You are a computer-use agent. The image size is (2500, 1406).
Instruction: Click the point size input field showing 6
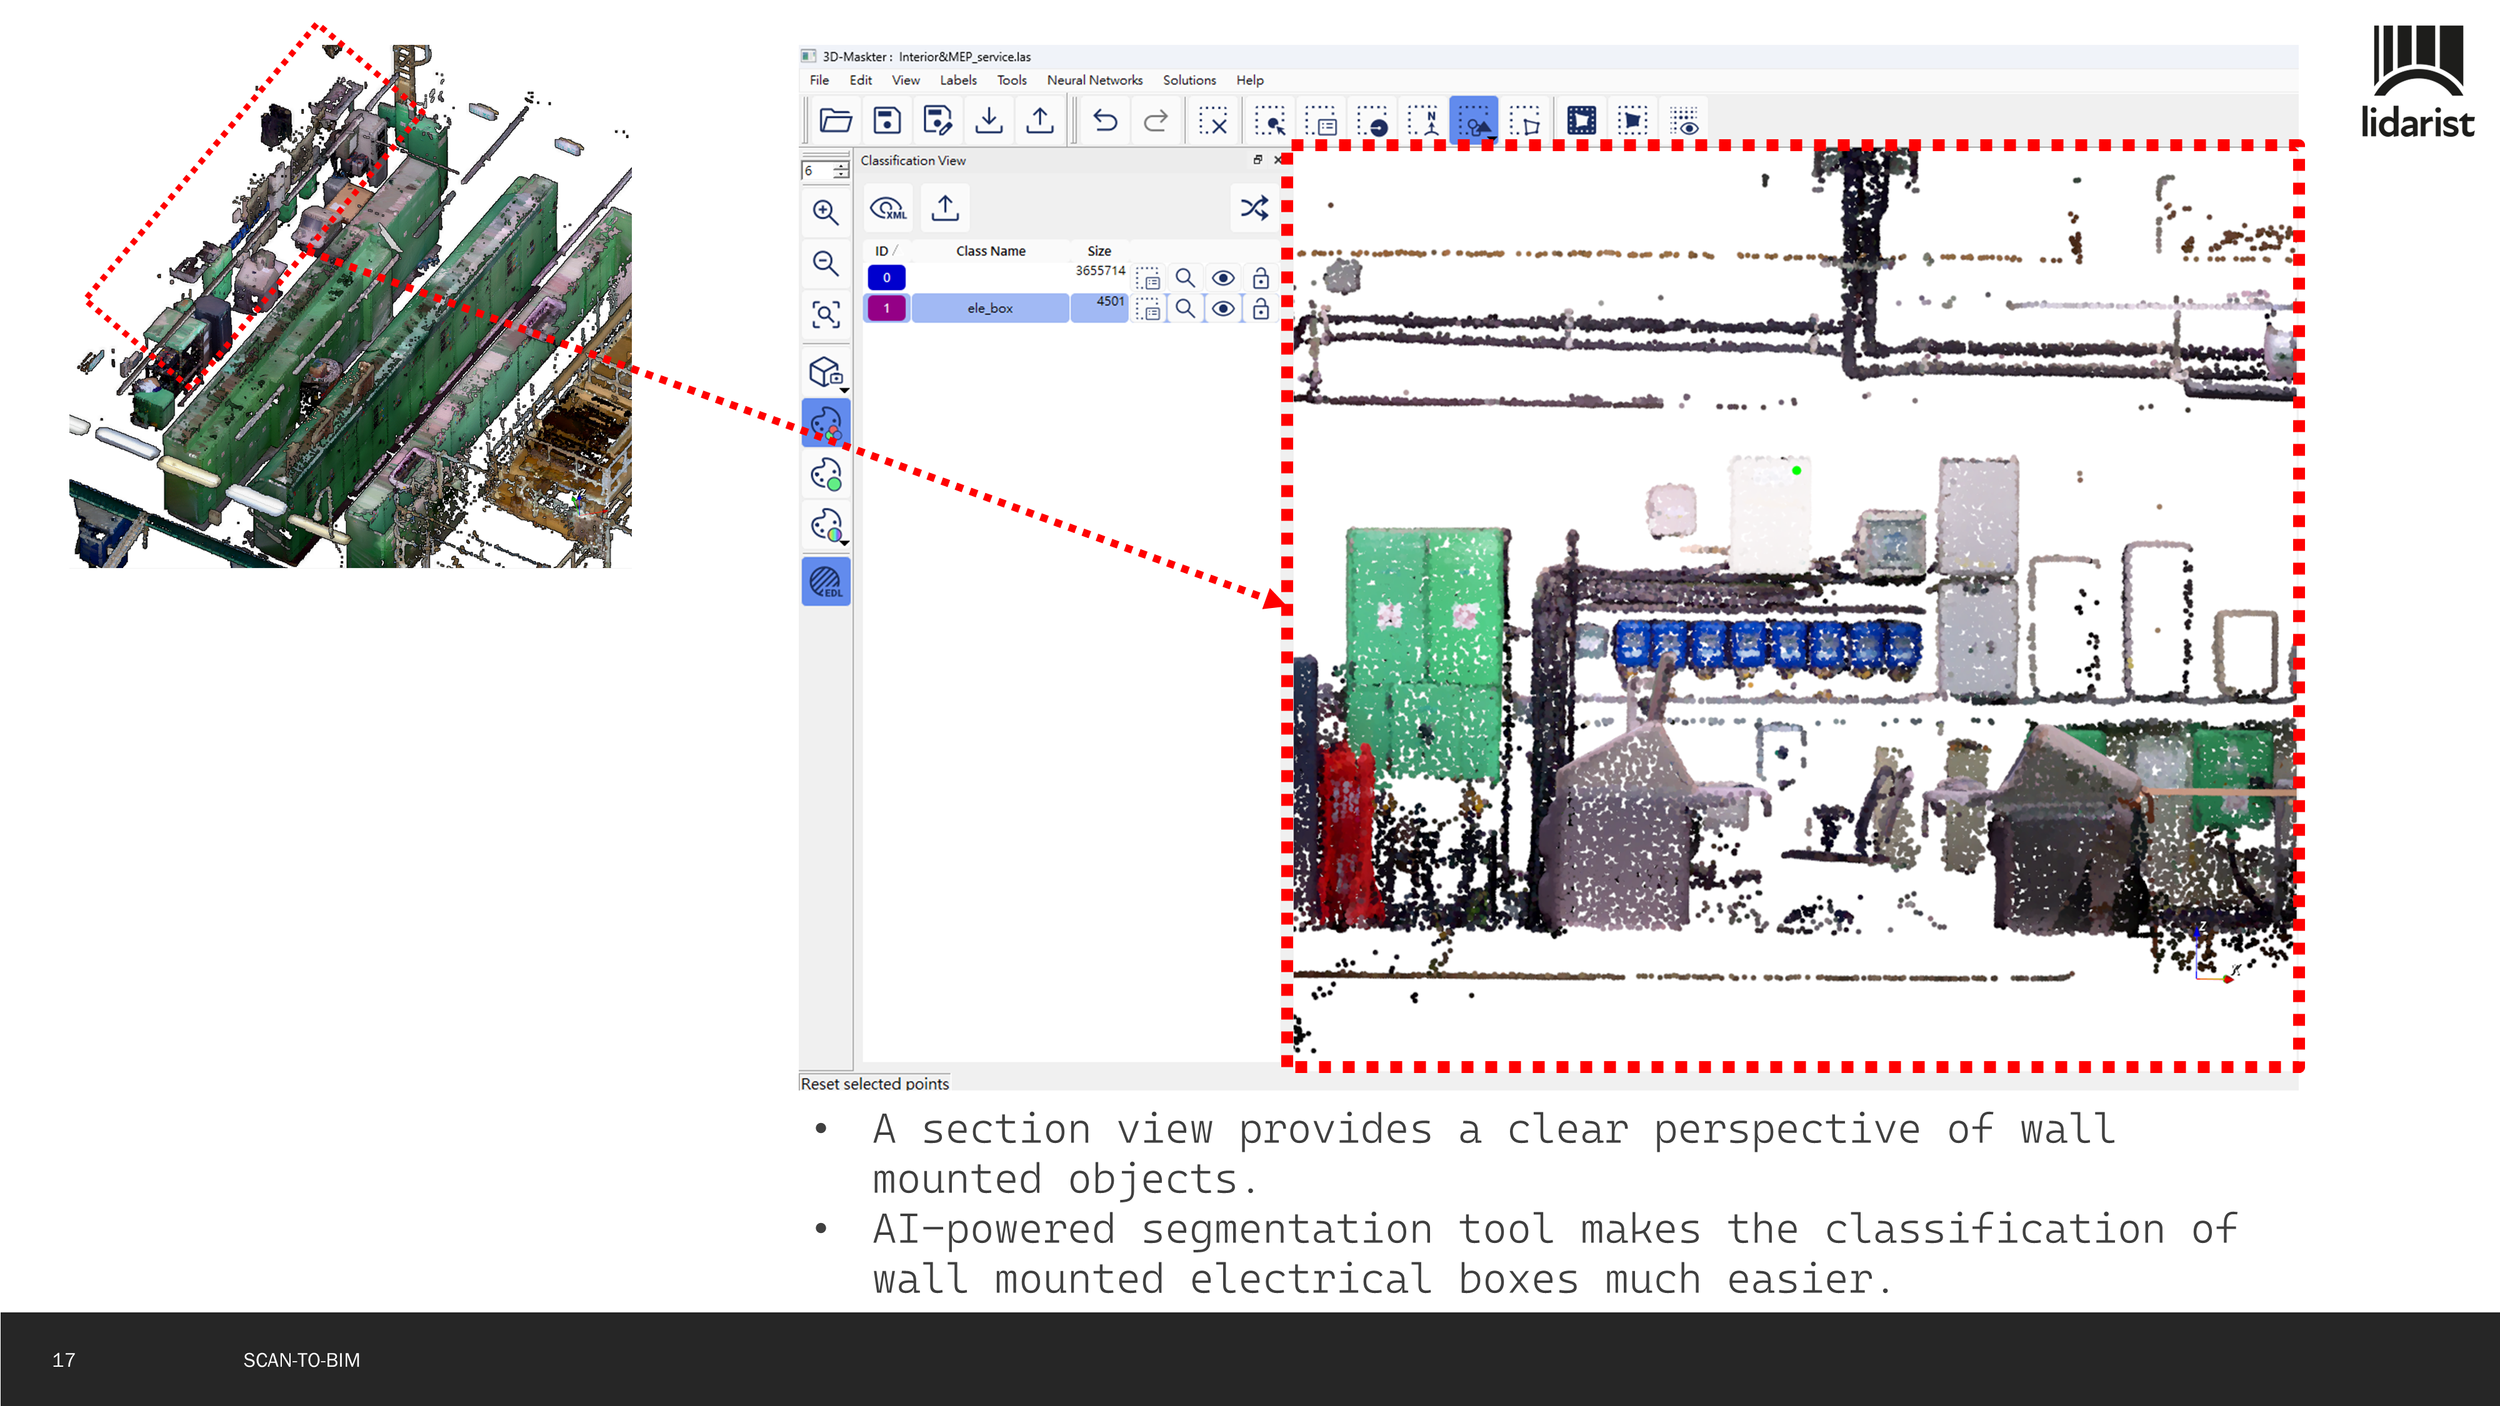(817, 171)
